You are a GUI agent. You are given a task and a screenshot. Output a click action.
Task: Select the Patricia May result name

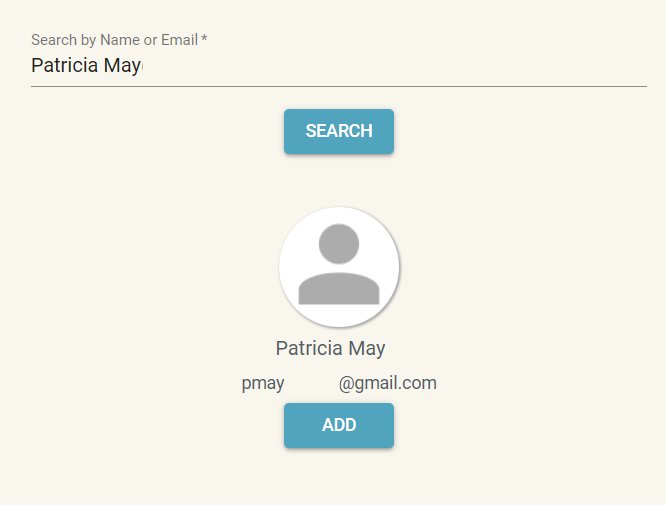[330, 349]
